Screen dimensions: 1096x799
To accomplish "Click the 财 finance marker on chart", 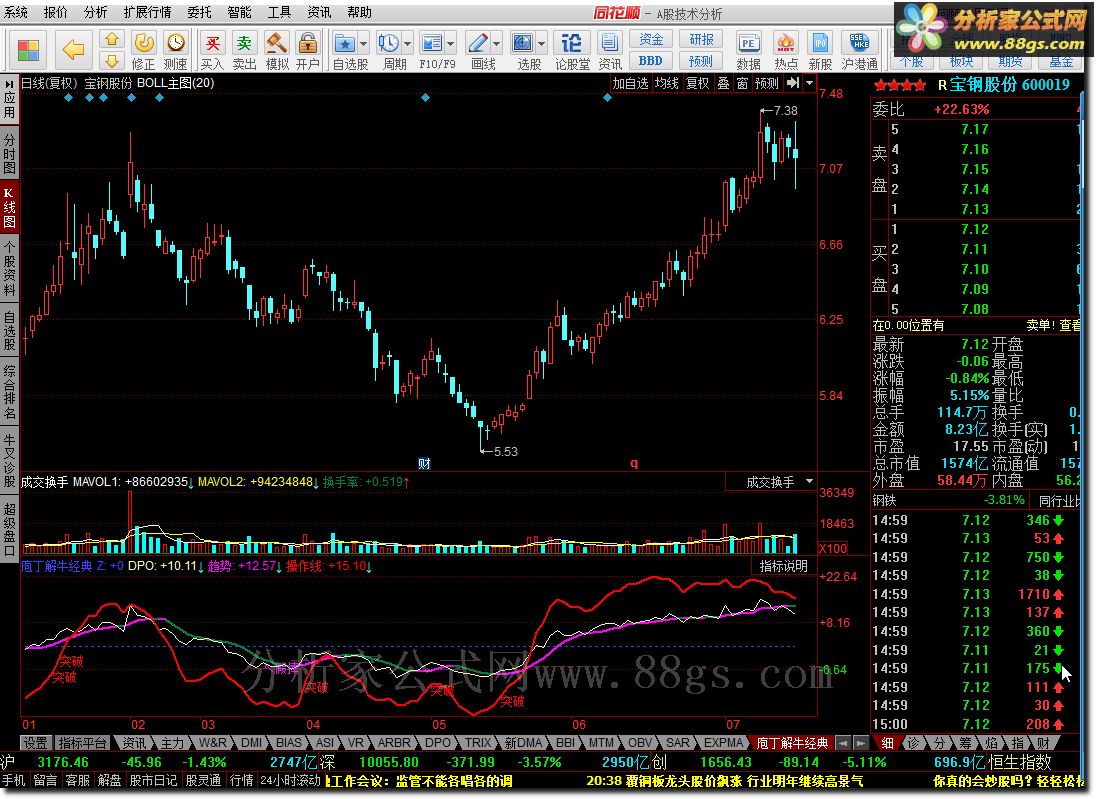I will [x=424, y=463].
